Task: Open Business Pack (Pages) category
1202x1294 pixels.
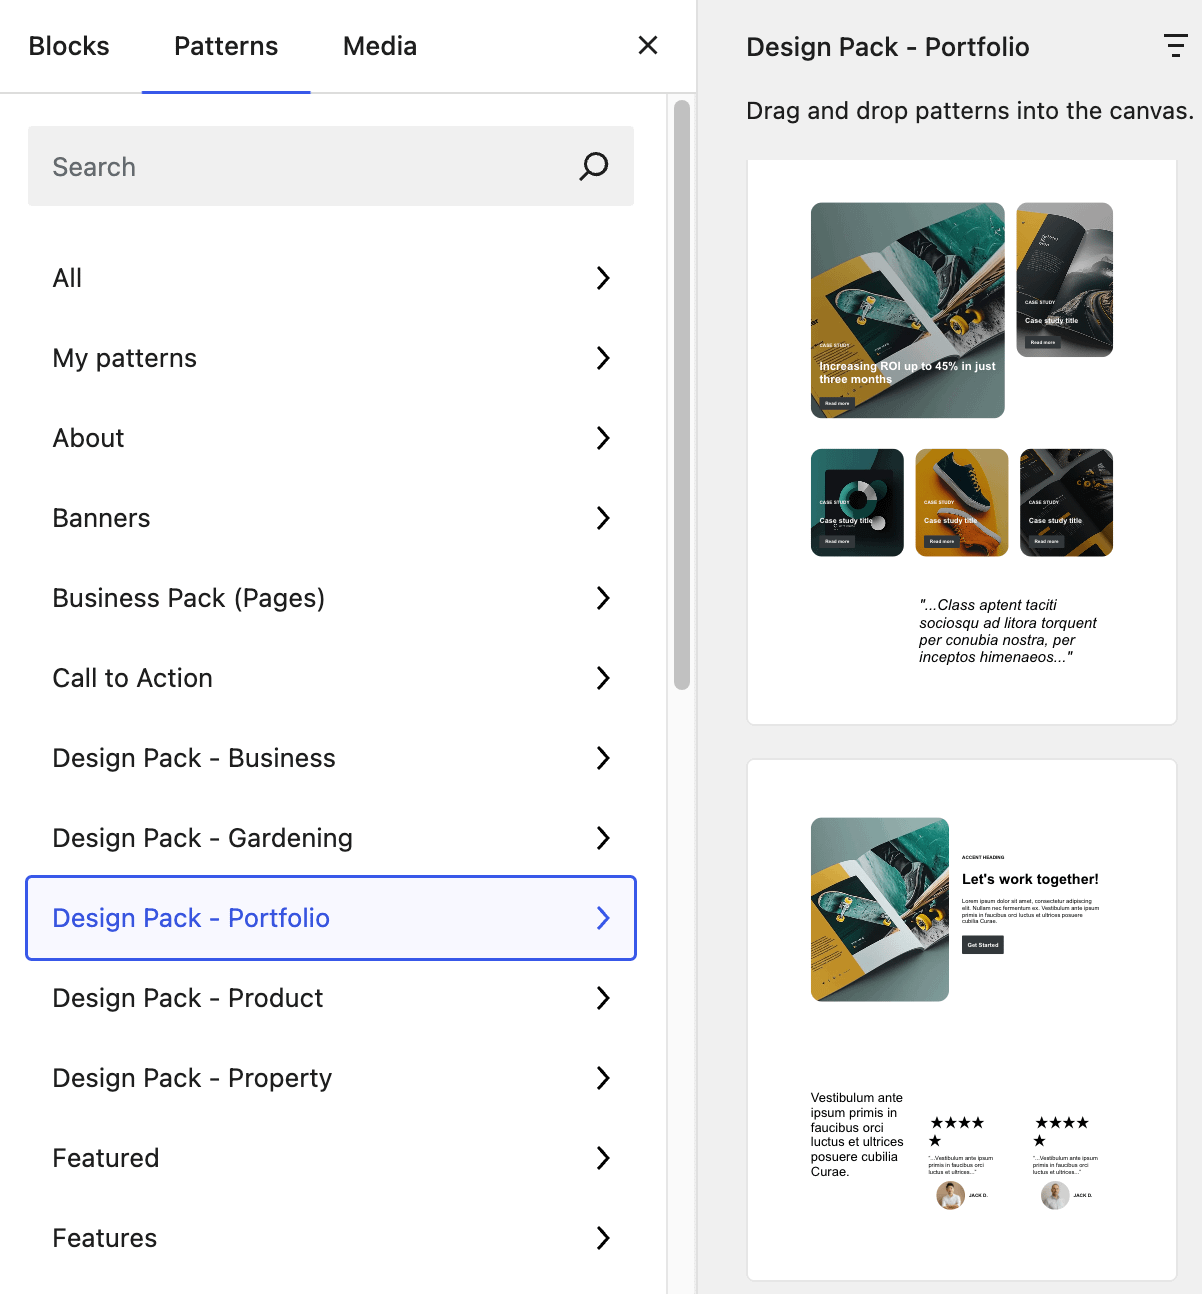Action: [x=331, y=598]
